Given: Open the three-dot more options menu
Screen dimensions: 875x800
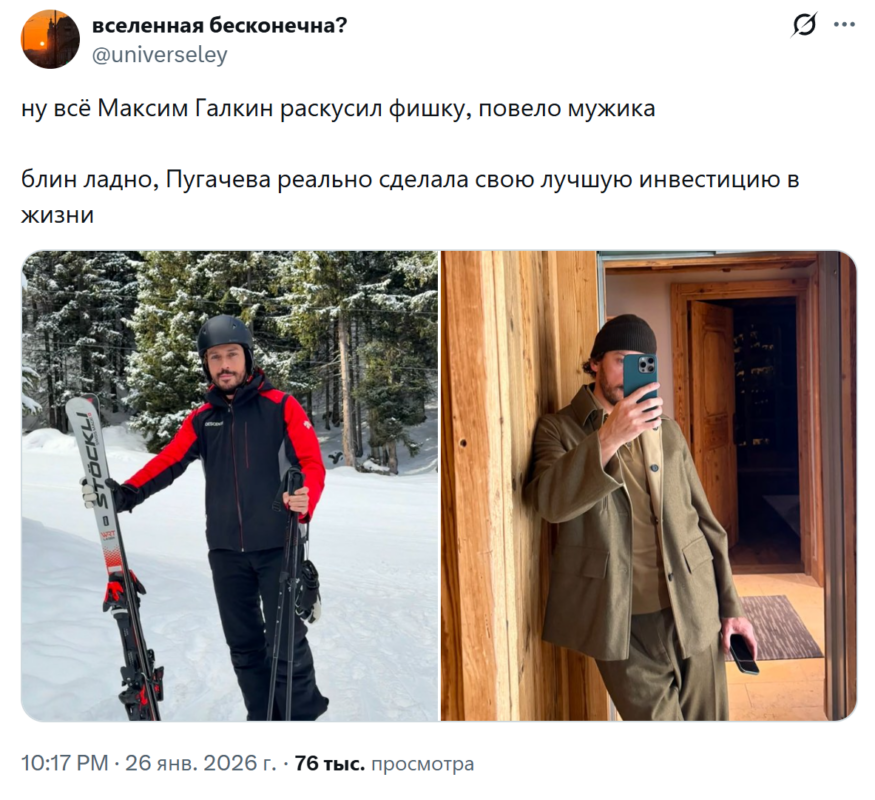Looking at the screenshot, I should pyautogui.click(x=844, y=25).
